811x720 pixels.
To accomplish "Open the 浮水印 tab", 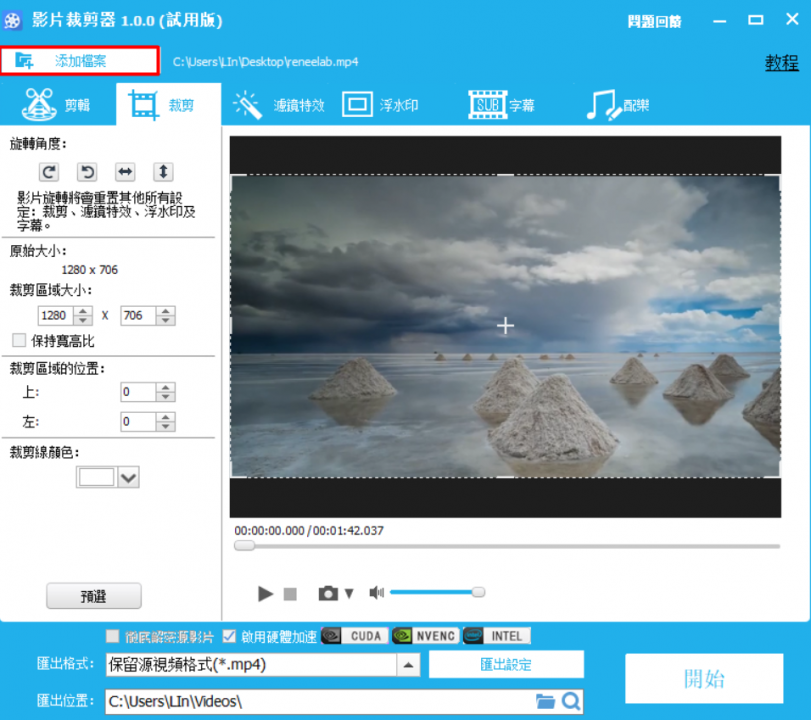I will (380, 106).
